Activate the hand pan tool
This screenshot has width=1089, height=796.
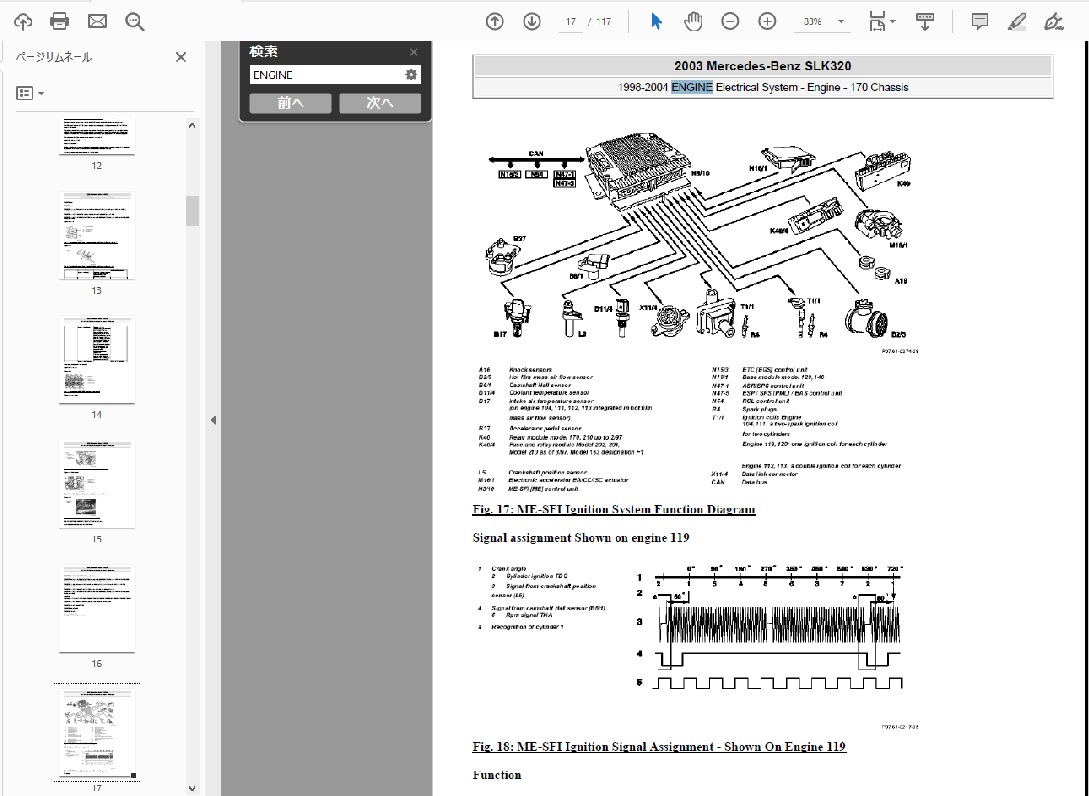[692, 22]
